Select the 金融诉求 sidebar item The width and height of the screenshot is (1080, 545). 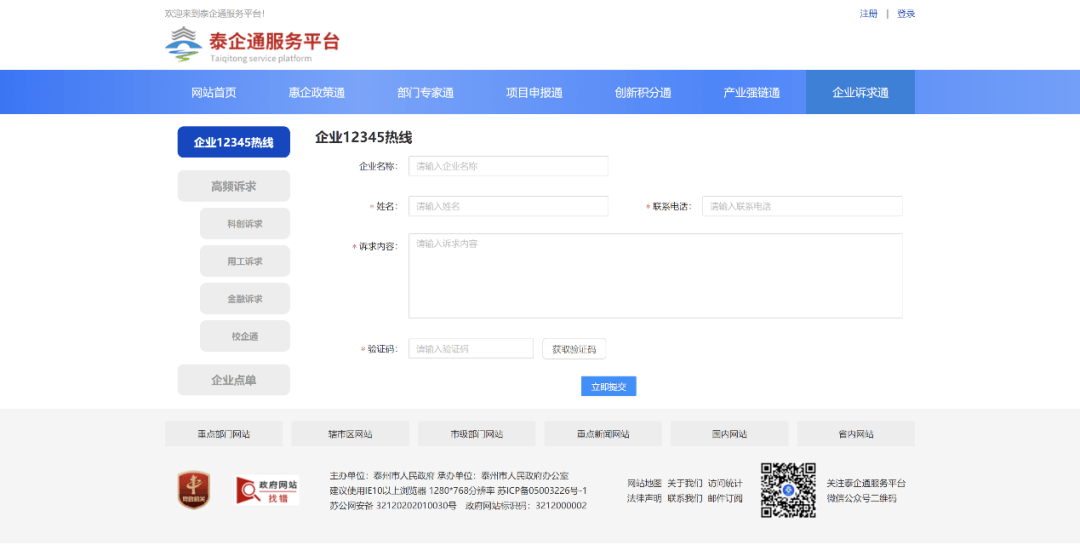pyautogui.click(x=245, y=298)
